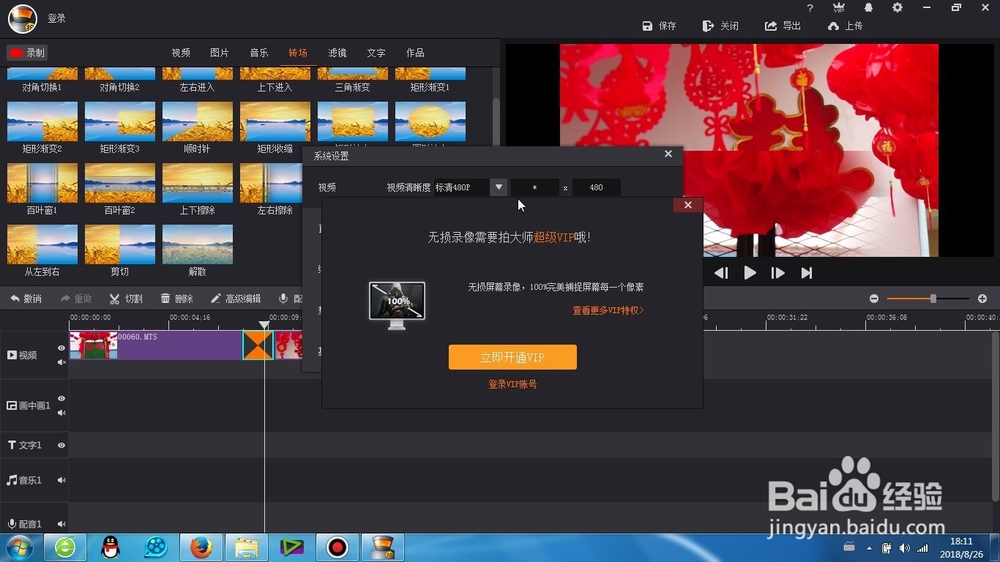This screenshot has width=1000, height=562.
Task: Click the 切割 scissors cut tool
Action: [126, 299]
